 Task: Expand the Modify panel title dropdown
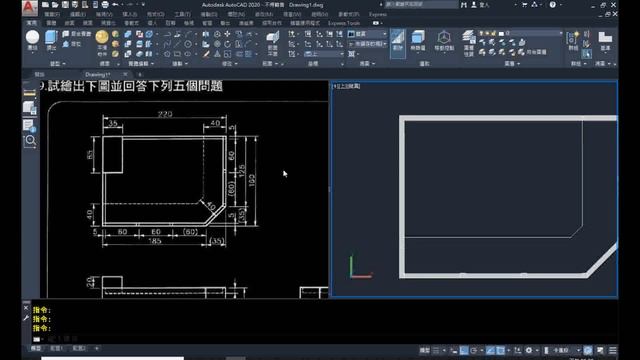coord(230,64)
